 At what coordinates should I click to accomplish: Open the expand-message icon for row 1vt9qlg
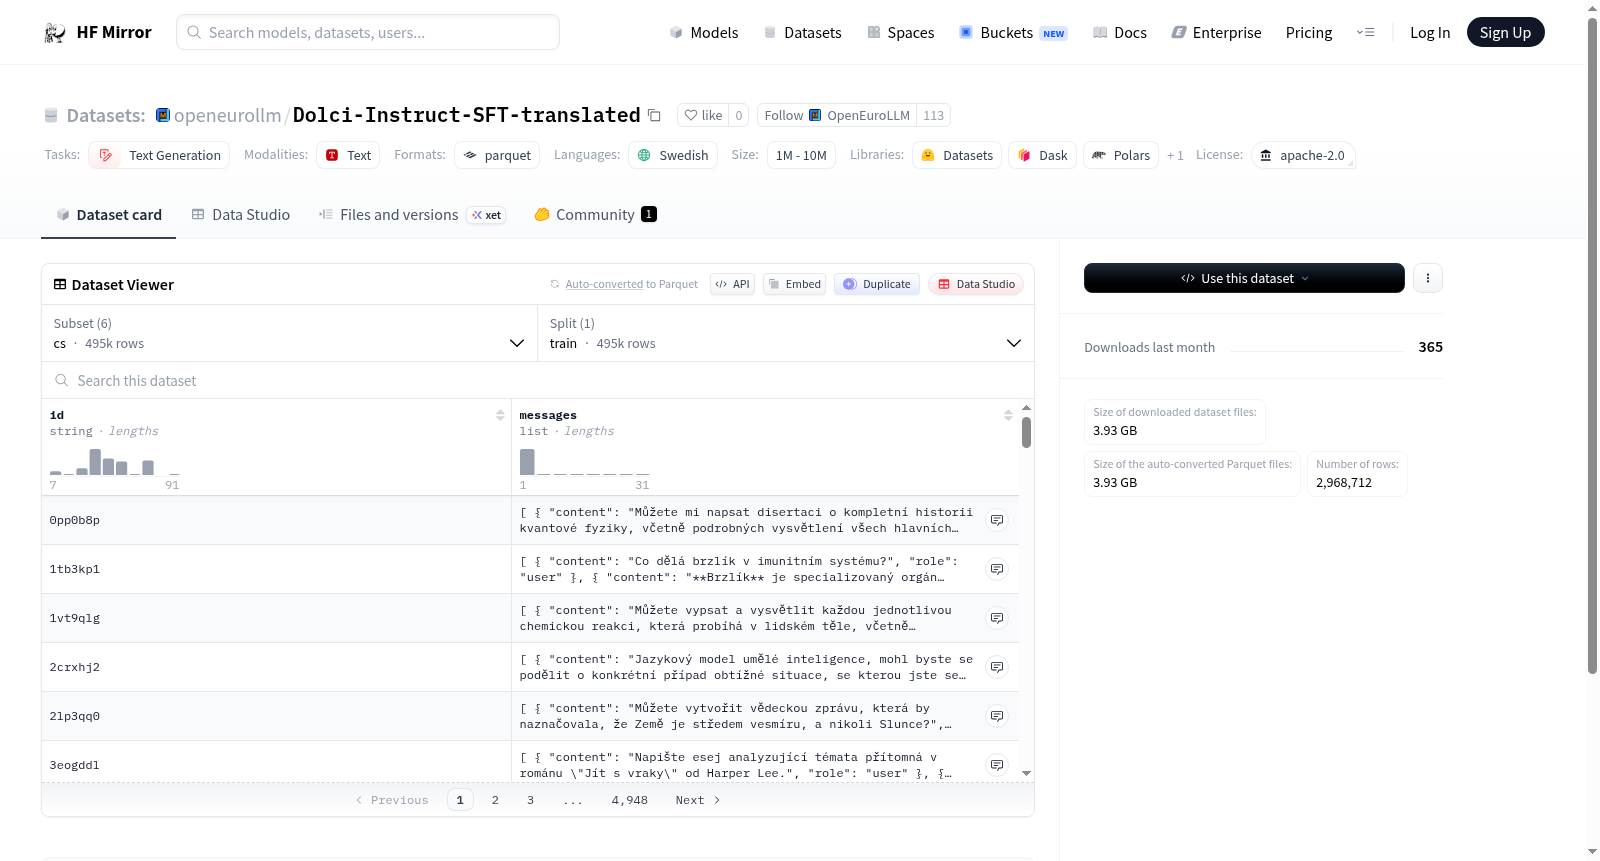pos(997,618)
